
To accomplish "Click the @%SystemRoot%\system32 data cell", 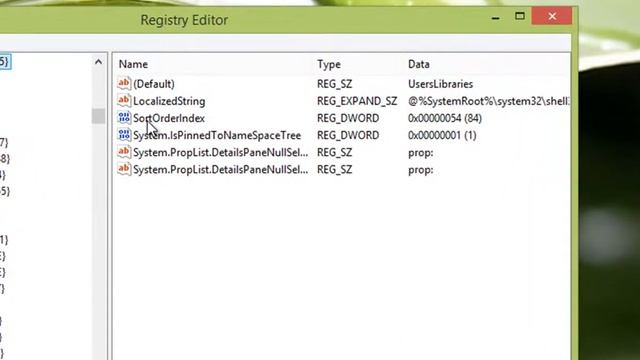I will click(x=489, y=101).
